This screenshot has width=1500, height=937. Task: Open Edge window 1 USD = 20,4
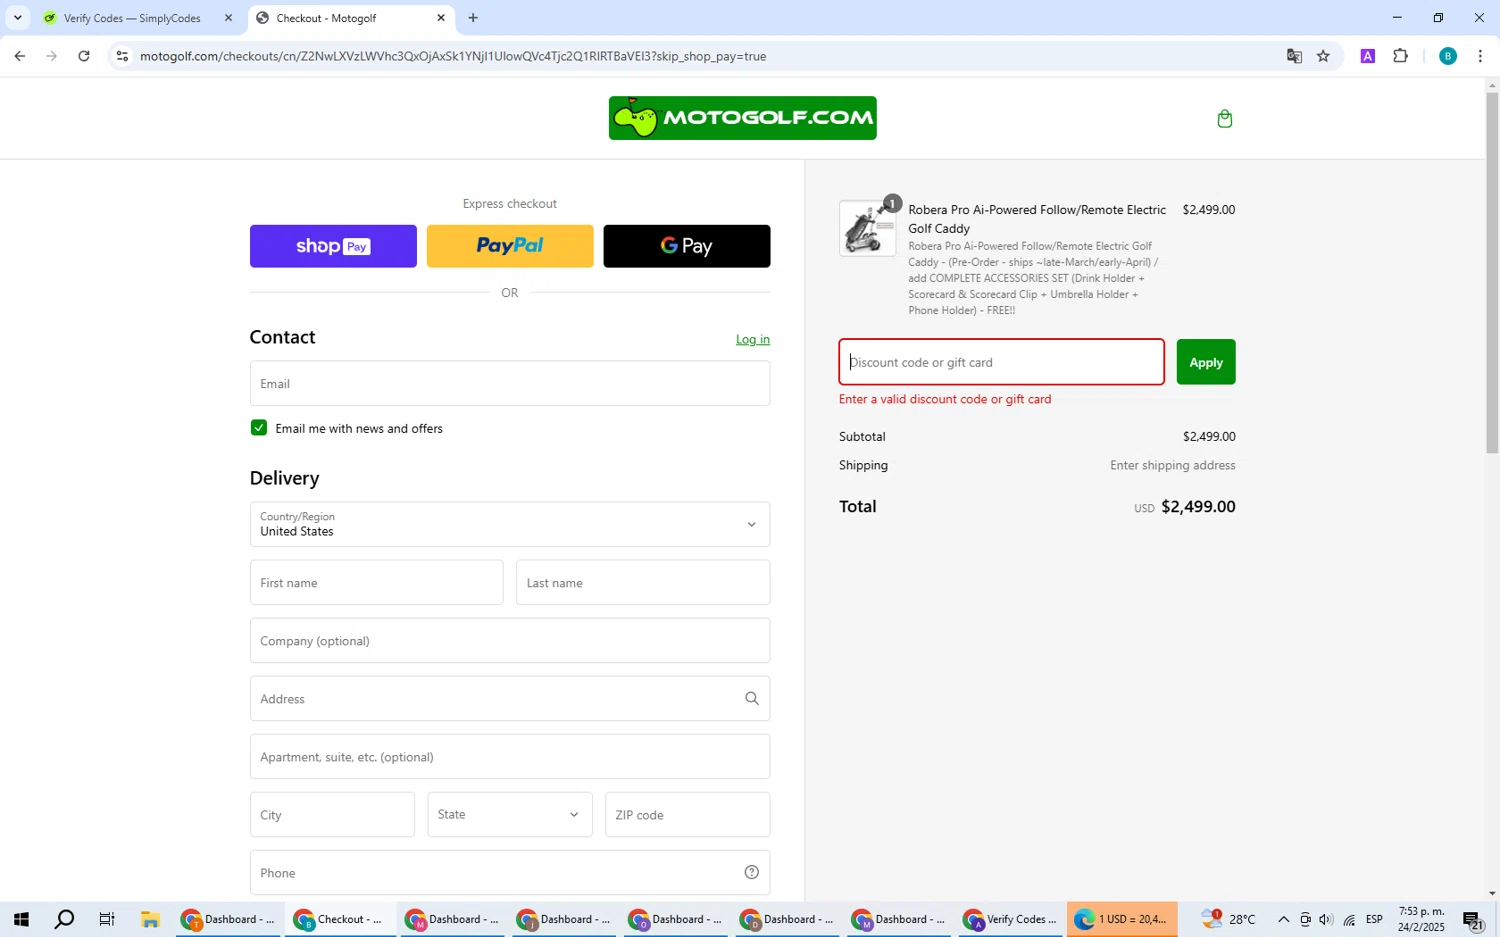(1122, 919)
